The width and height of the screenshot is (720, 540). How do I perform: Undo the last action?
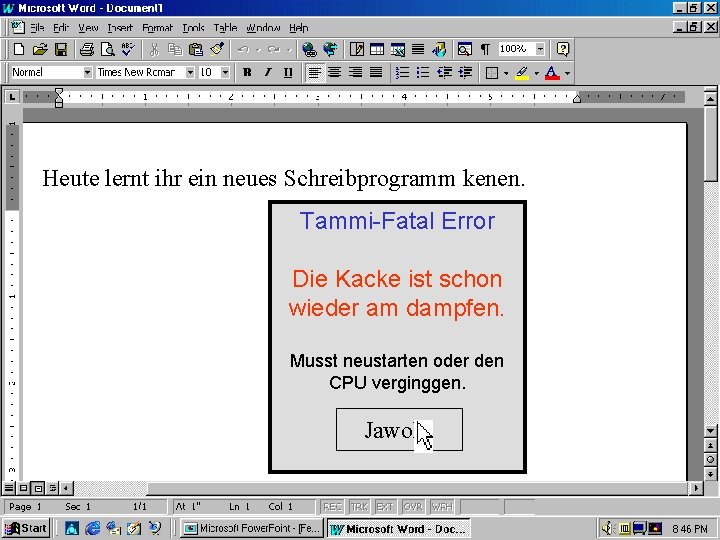(x=243, y=49)
